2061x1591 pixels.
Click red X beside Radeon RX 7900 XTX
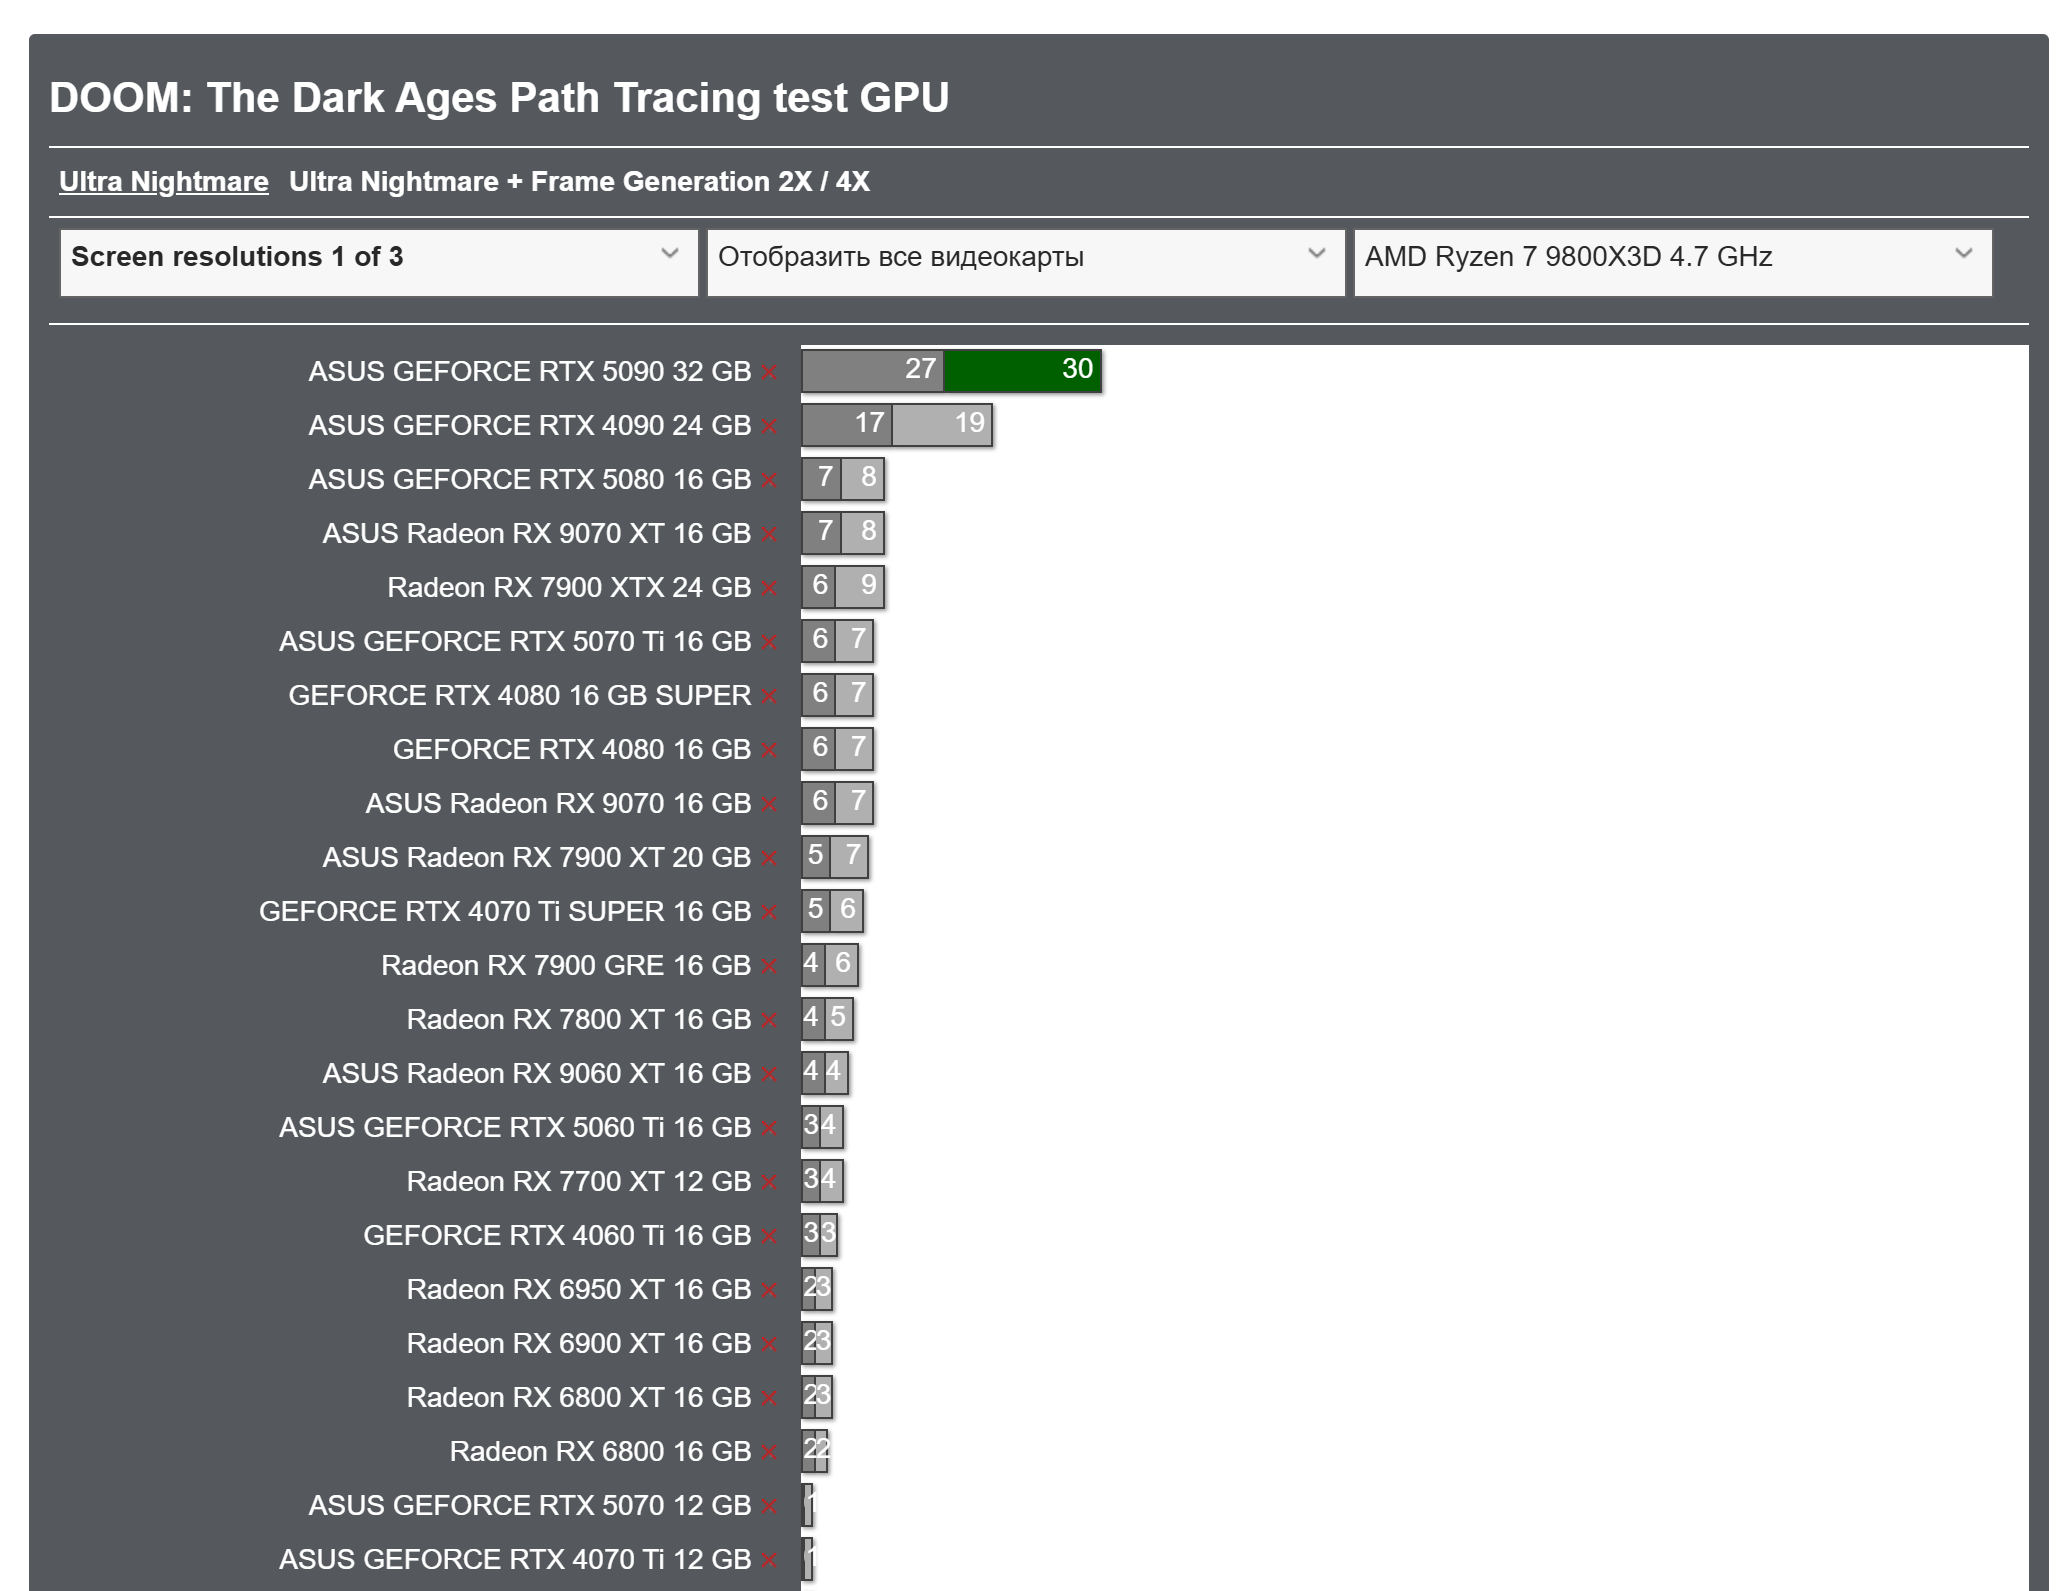(768, 589)
